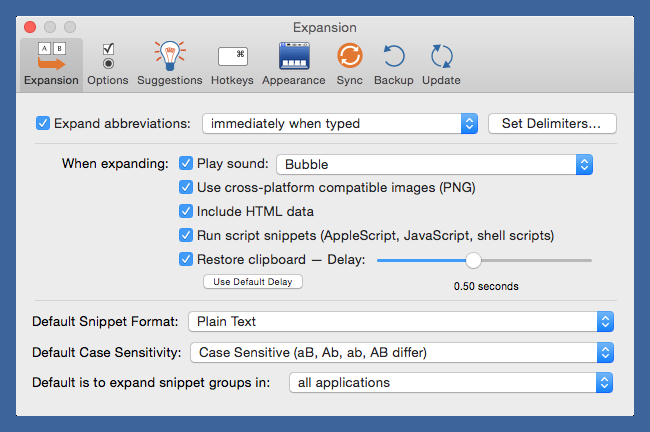
Task: Open the 'all applications' dropdown
Action: click(450, 382)
